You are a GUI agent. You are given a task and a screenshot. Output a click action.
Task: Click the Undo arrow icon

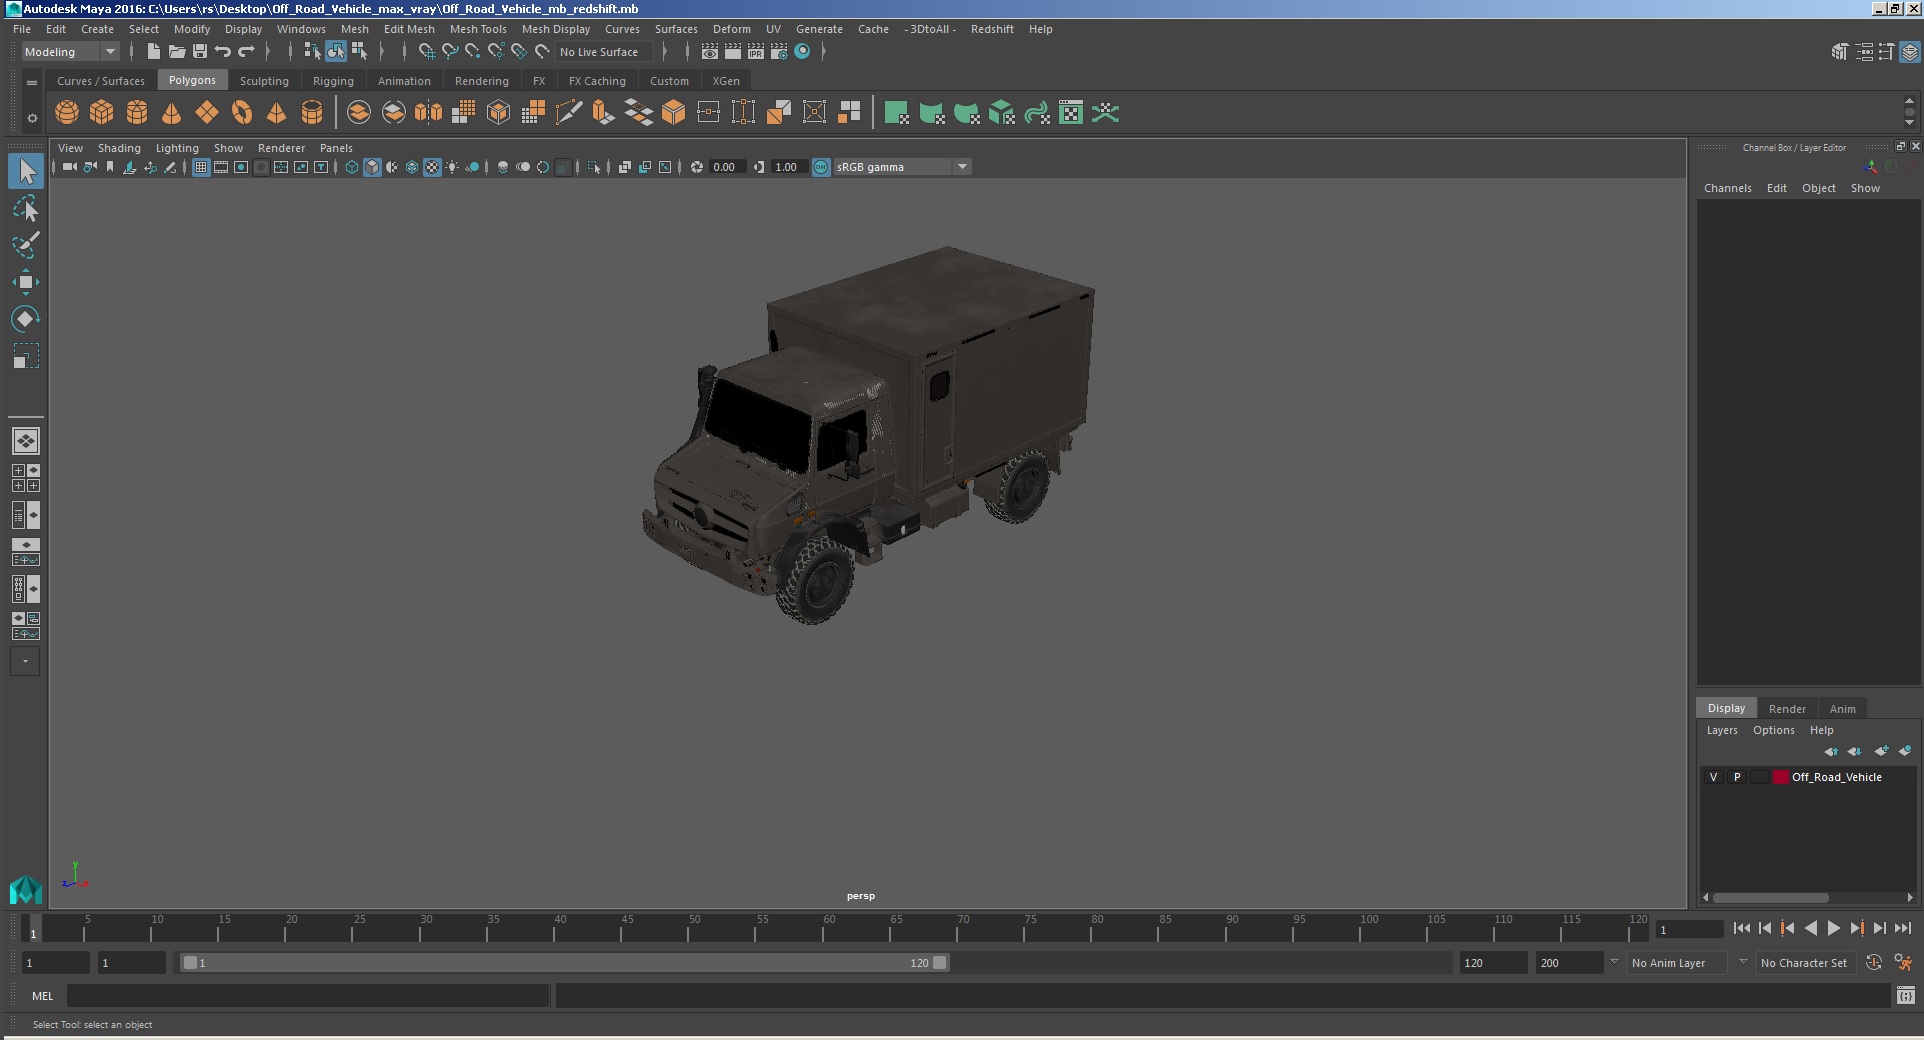(223, 52)
